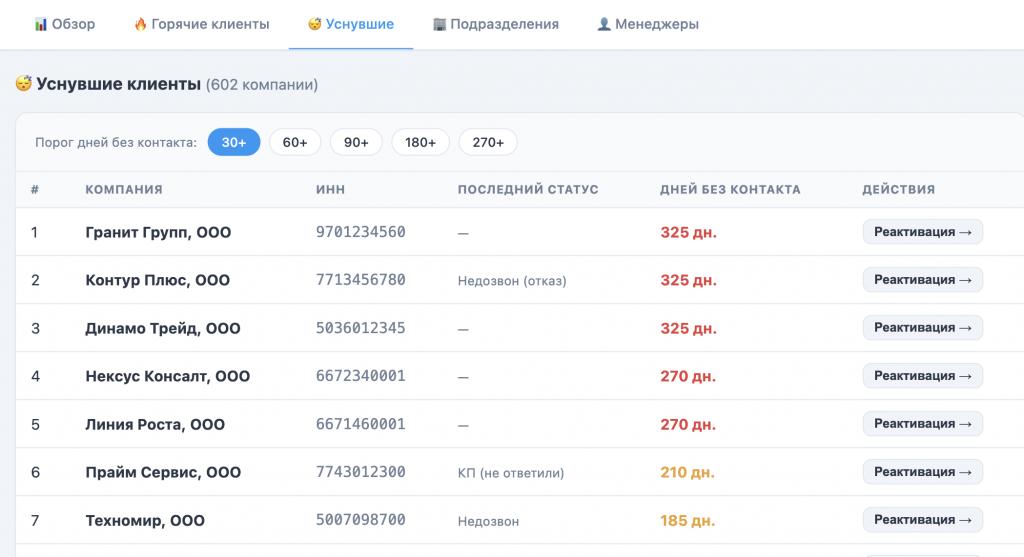
Task: Select the 30+ days threshold
Action: (x=234, y=142)
